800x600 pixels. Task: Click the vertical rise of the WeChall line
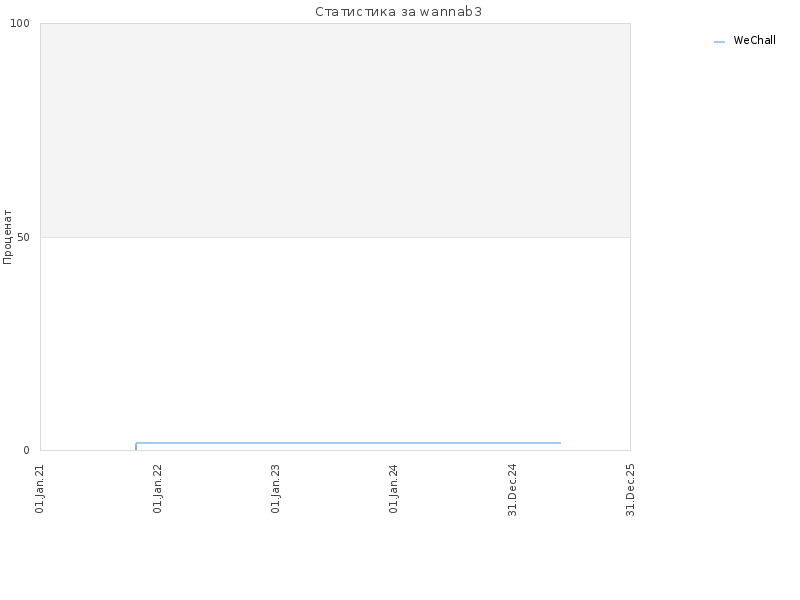(136, 446)
